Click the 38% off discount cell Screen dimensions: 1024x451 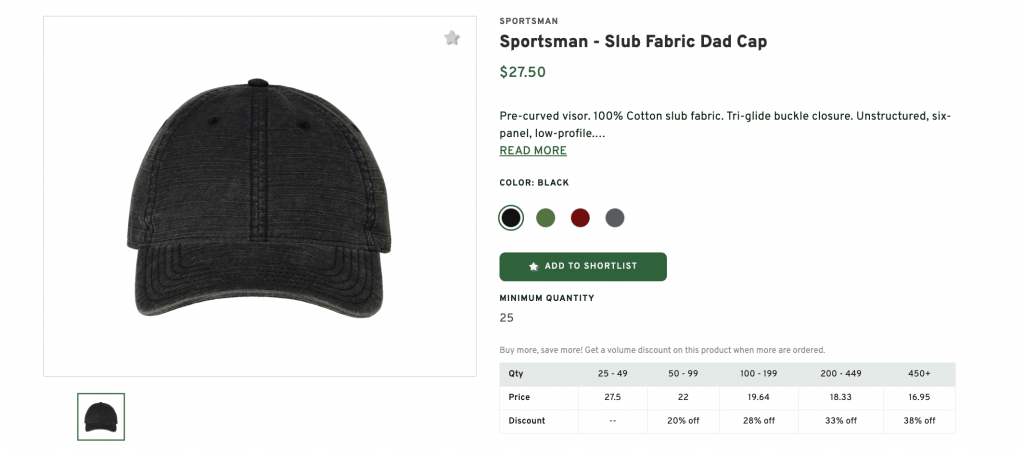917,421
